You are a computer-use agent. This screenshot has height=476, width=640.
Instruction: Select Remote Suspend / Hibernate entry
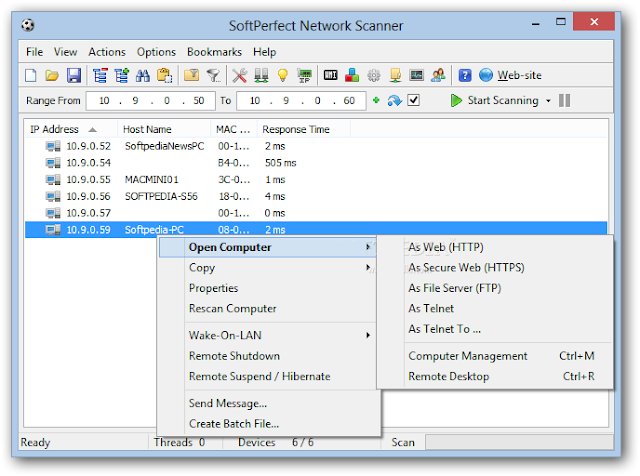tap(268, 376)
